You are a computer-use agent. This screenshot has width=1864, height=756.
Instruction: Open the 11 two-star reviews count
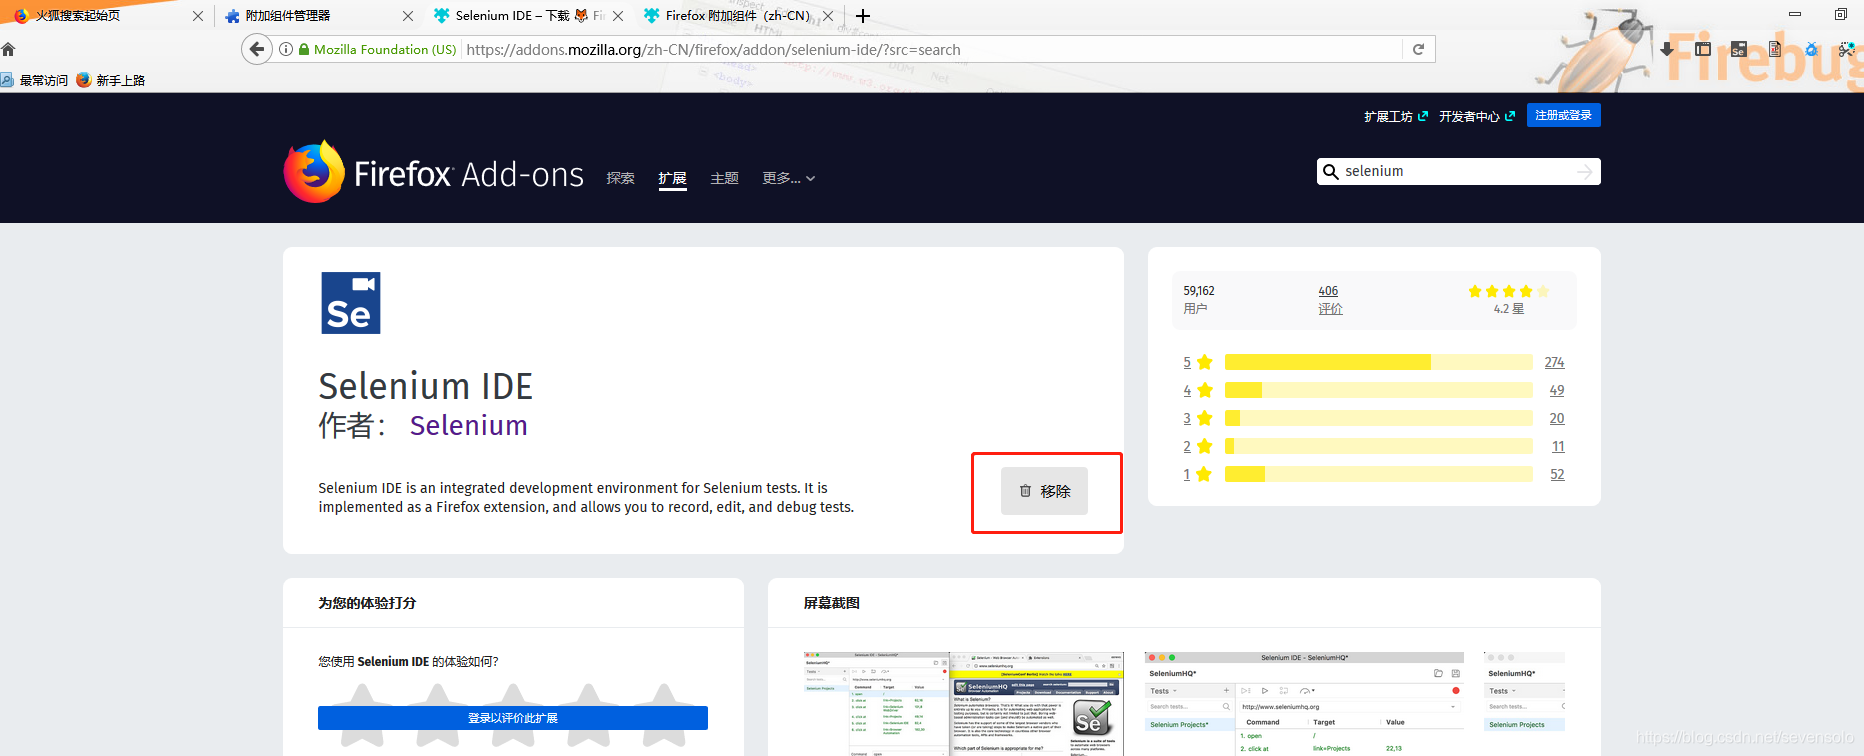click(1558, 446)
